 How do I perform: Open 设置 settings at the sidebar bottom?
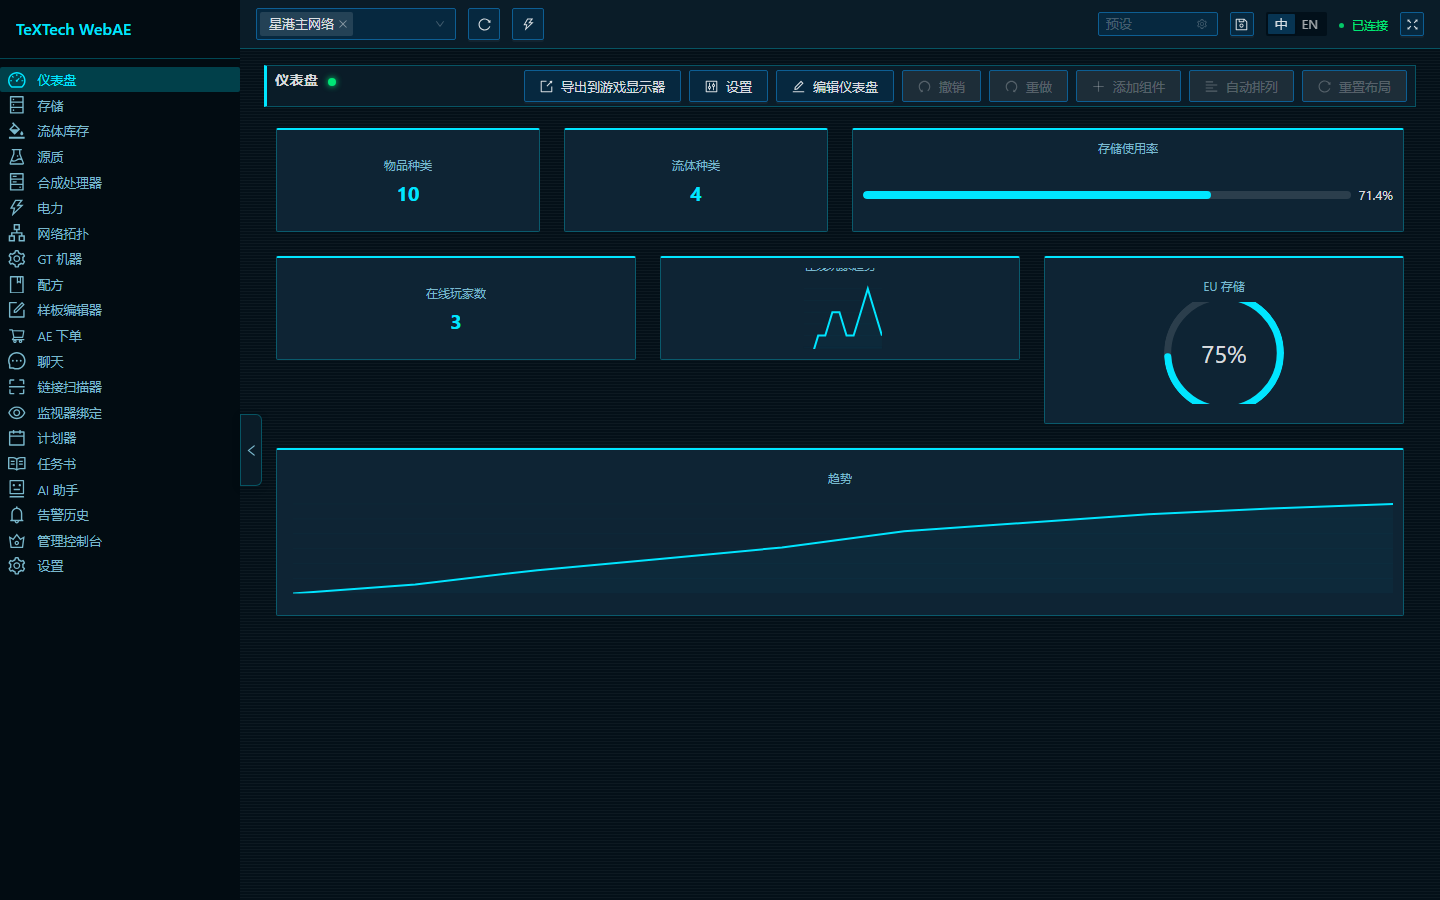point(120,566)
